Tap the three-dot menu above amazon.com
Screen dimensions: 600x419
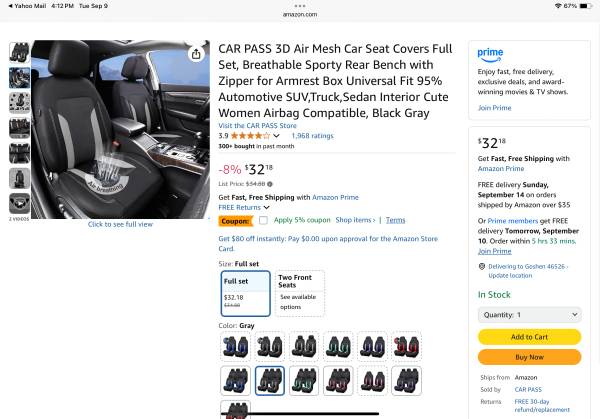[x=300, y=6]
